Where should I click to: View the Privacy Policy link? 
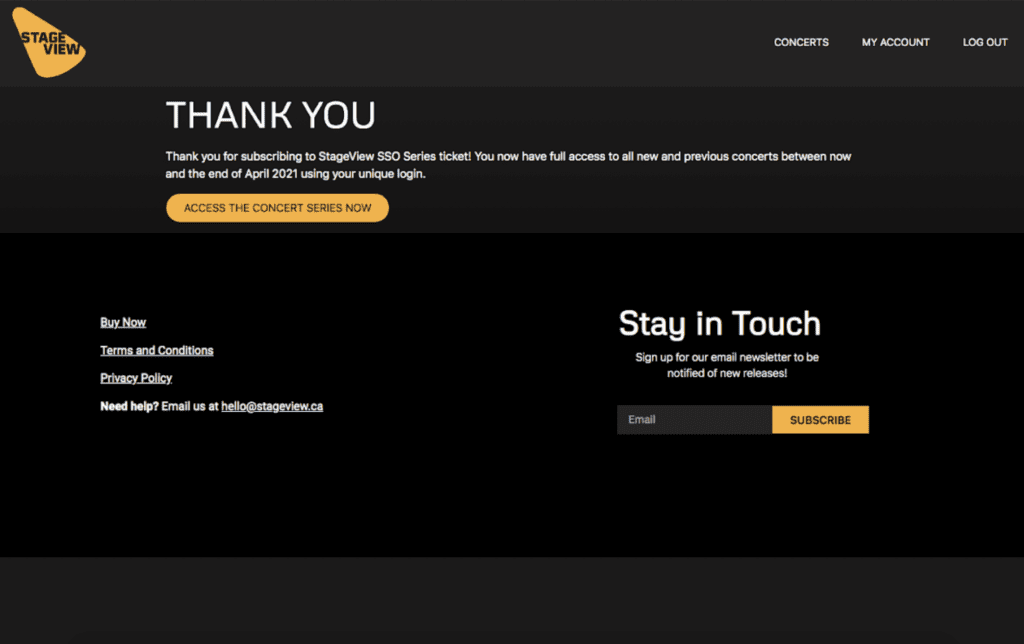pos(136,378)
